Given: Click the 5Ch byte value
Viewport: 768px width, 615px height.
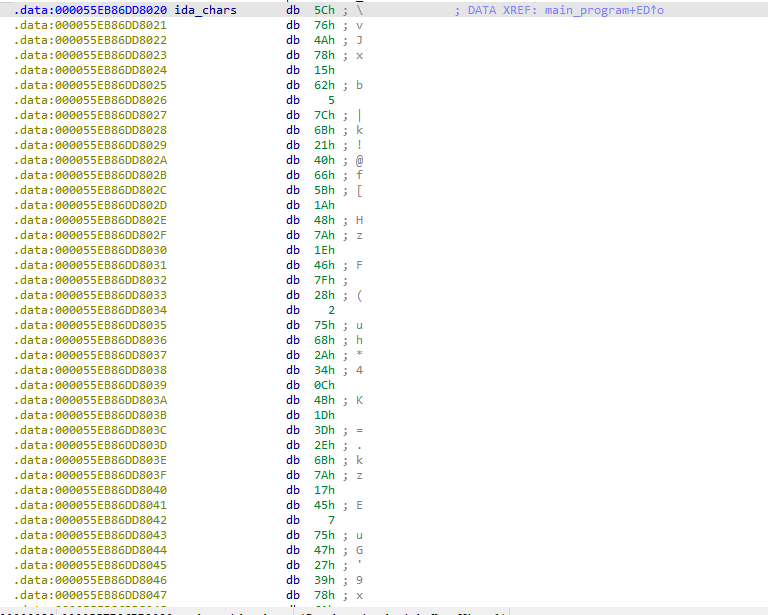Looking at the screenshot, I should (x=325, y=10).
